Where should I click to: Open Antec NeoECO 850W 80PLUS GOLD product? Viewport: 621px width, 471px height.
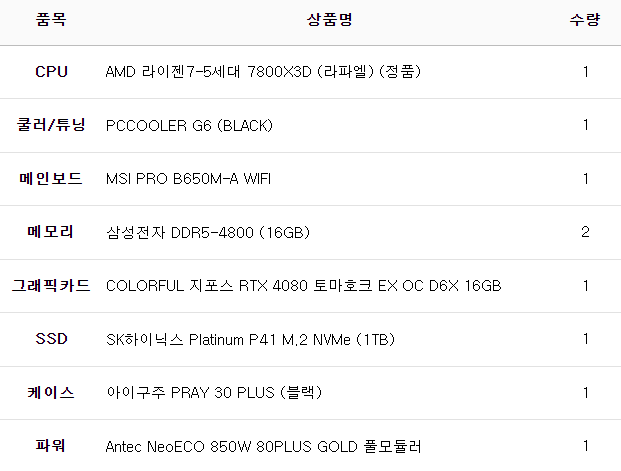(263, 446)
